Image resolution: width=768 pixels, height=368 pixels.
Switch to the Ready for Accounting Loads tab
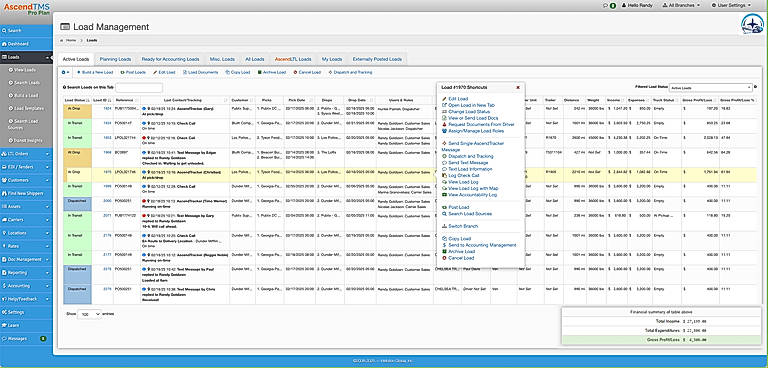pyautogui.click(x=170, y=59)
